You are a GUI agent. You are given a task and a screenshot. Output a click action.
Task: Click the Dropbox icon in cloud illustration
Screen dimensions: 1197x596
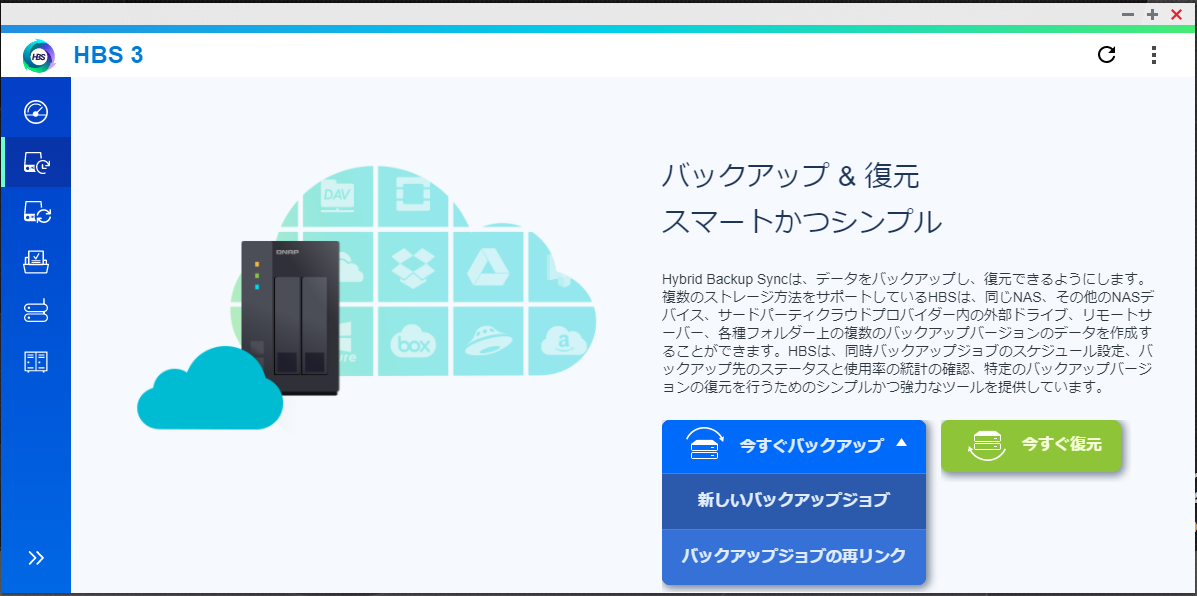413,267
